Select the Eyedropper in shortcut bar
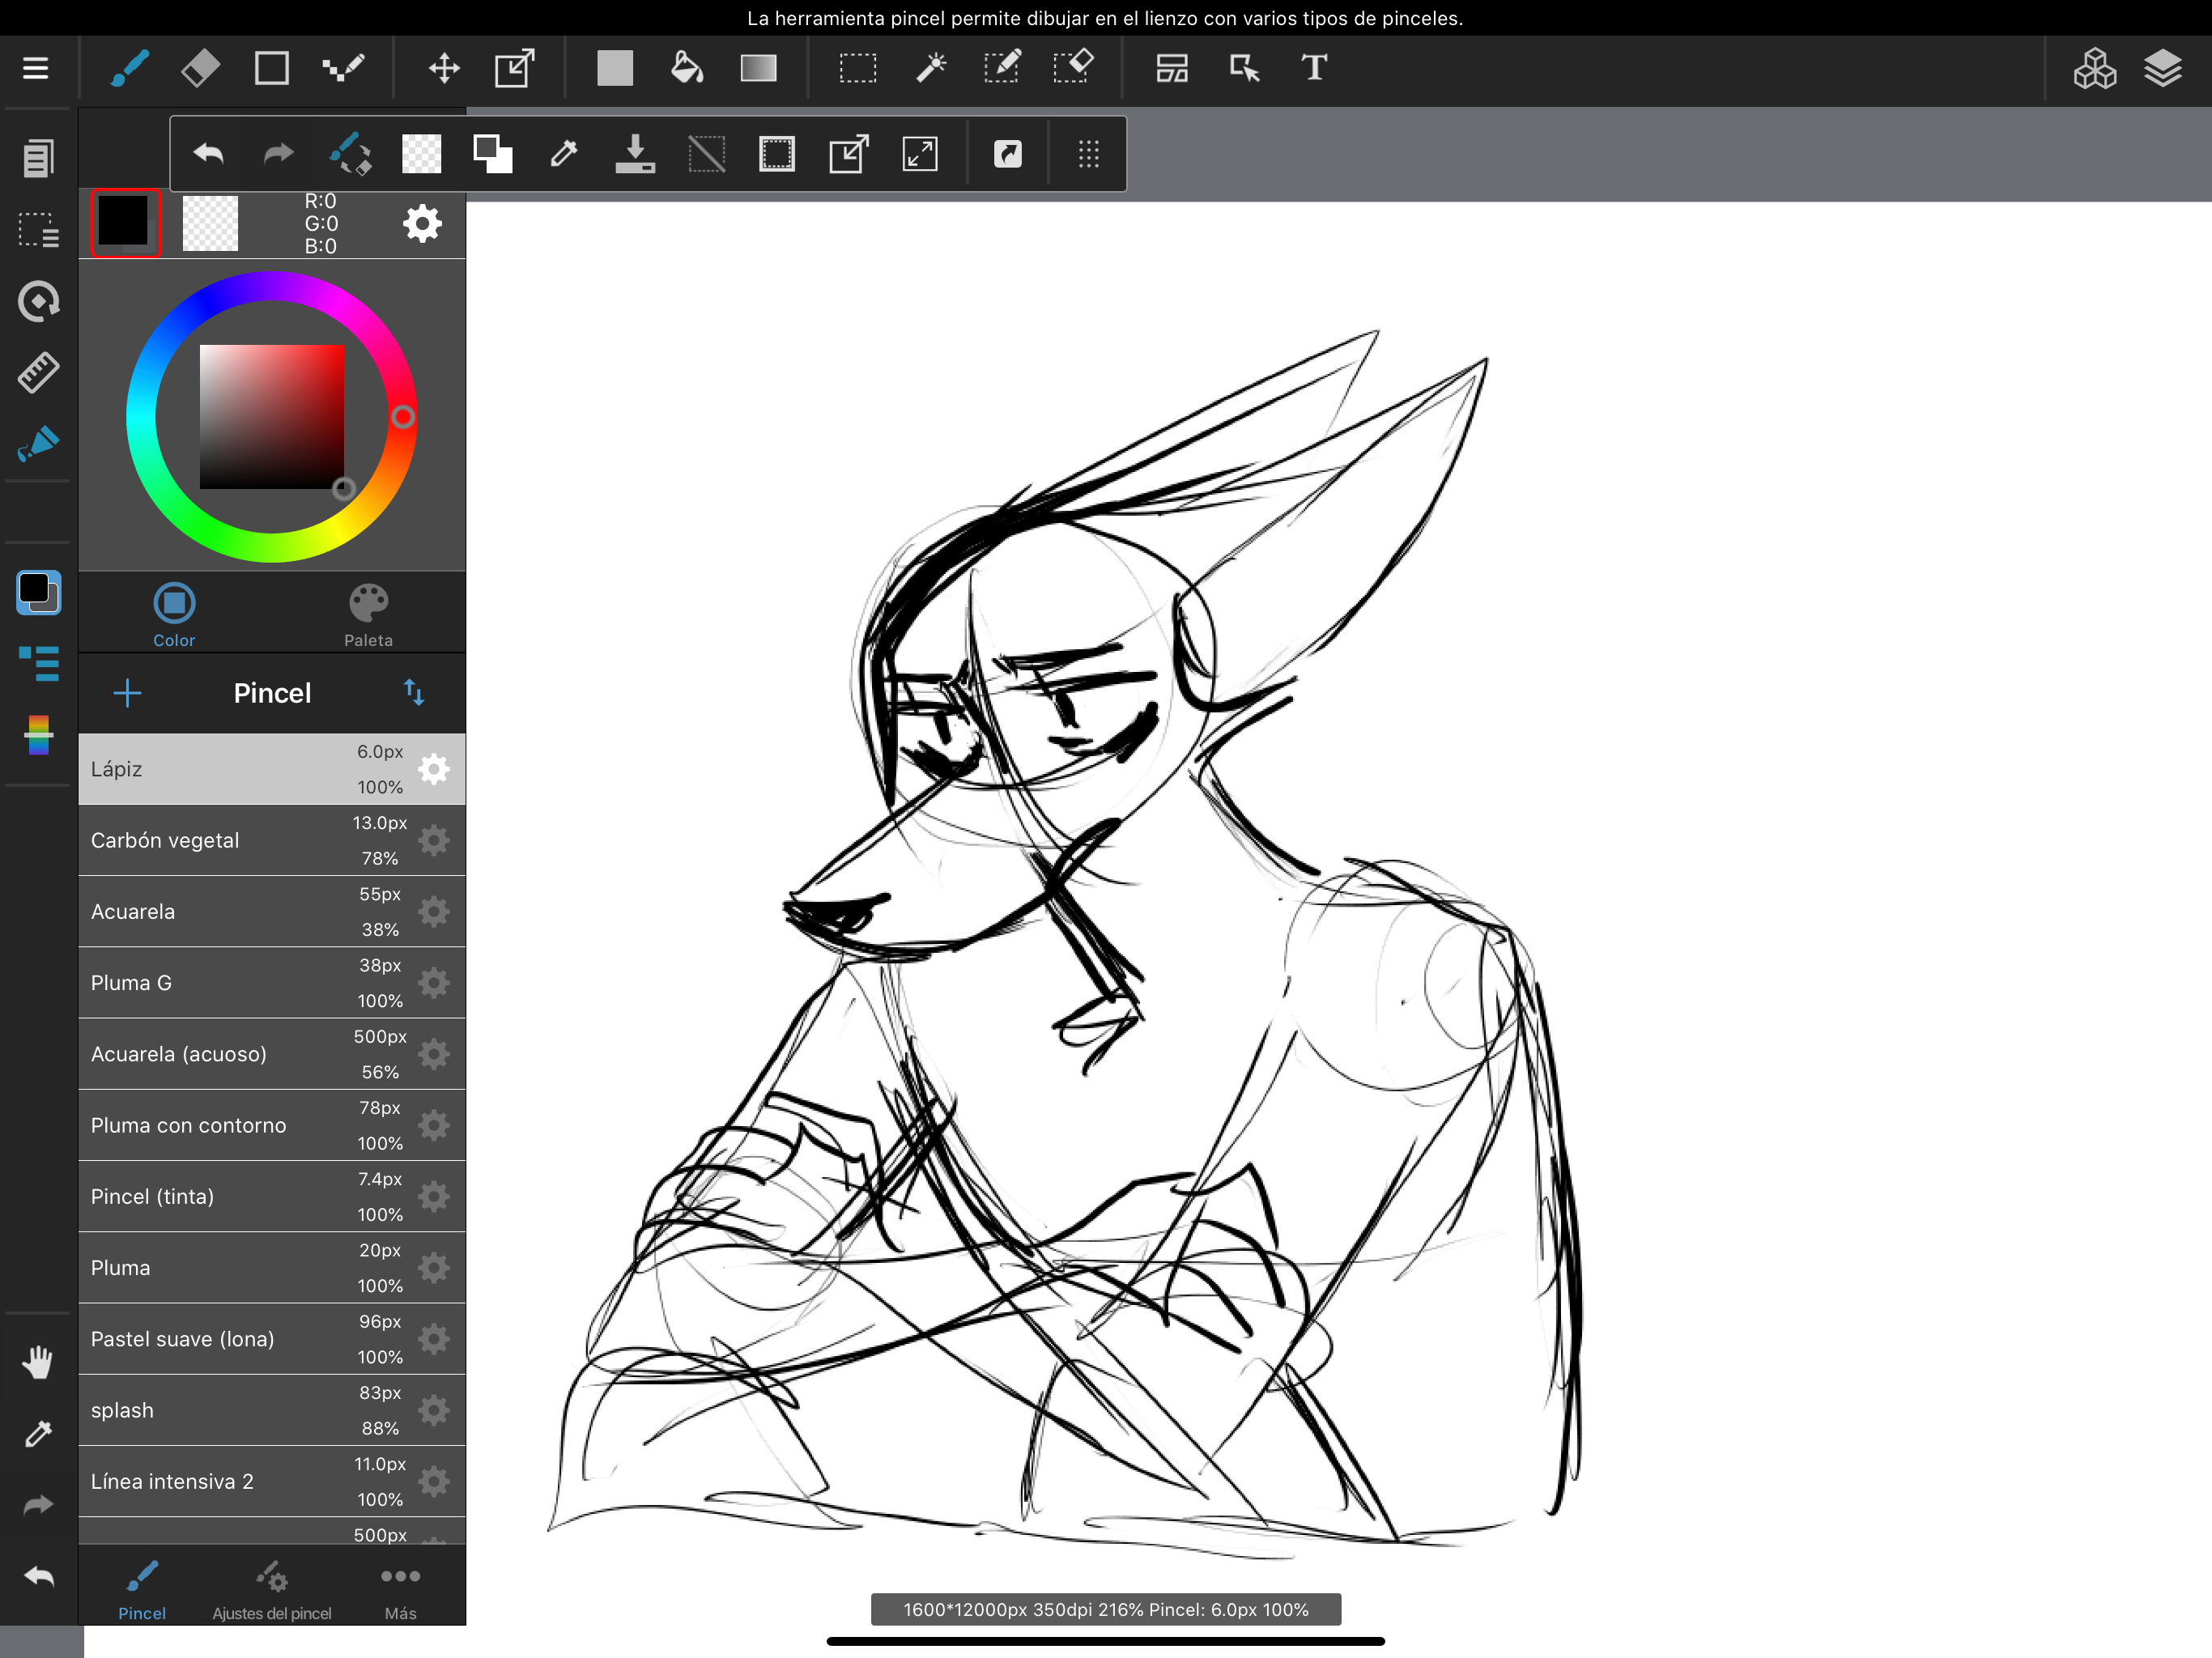Viewport: 2212px width, 1658px height. 564,154
